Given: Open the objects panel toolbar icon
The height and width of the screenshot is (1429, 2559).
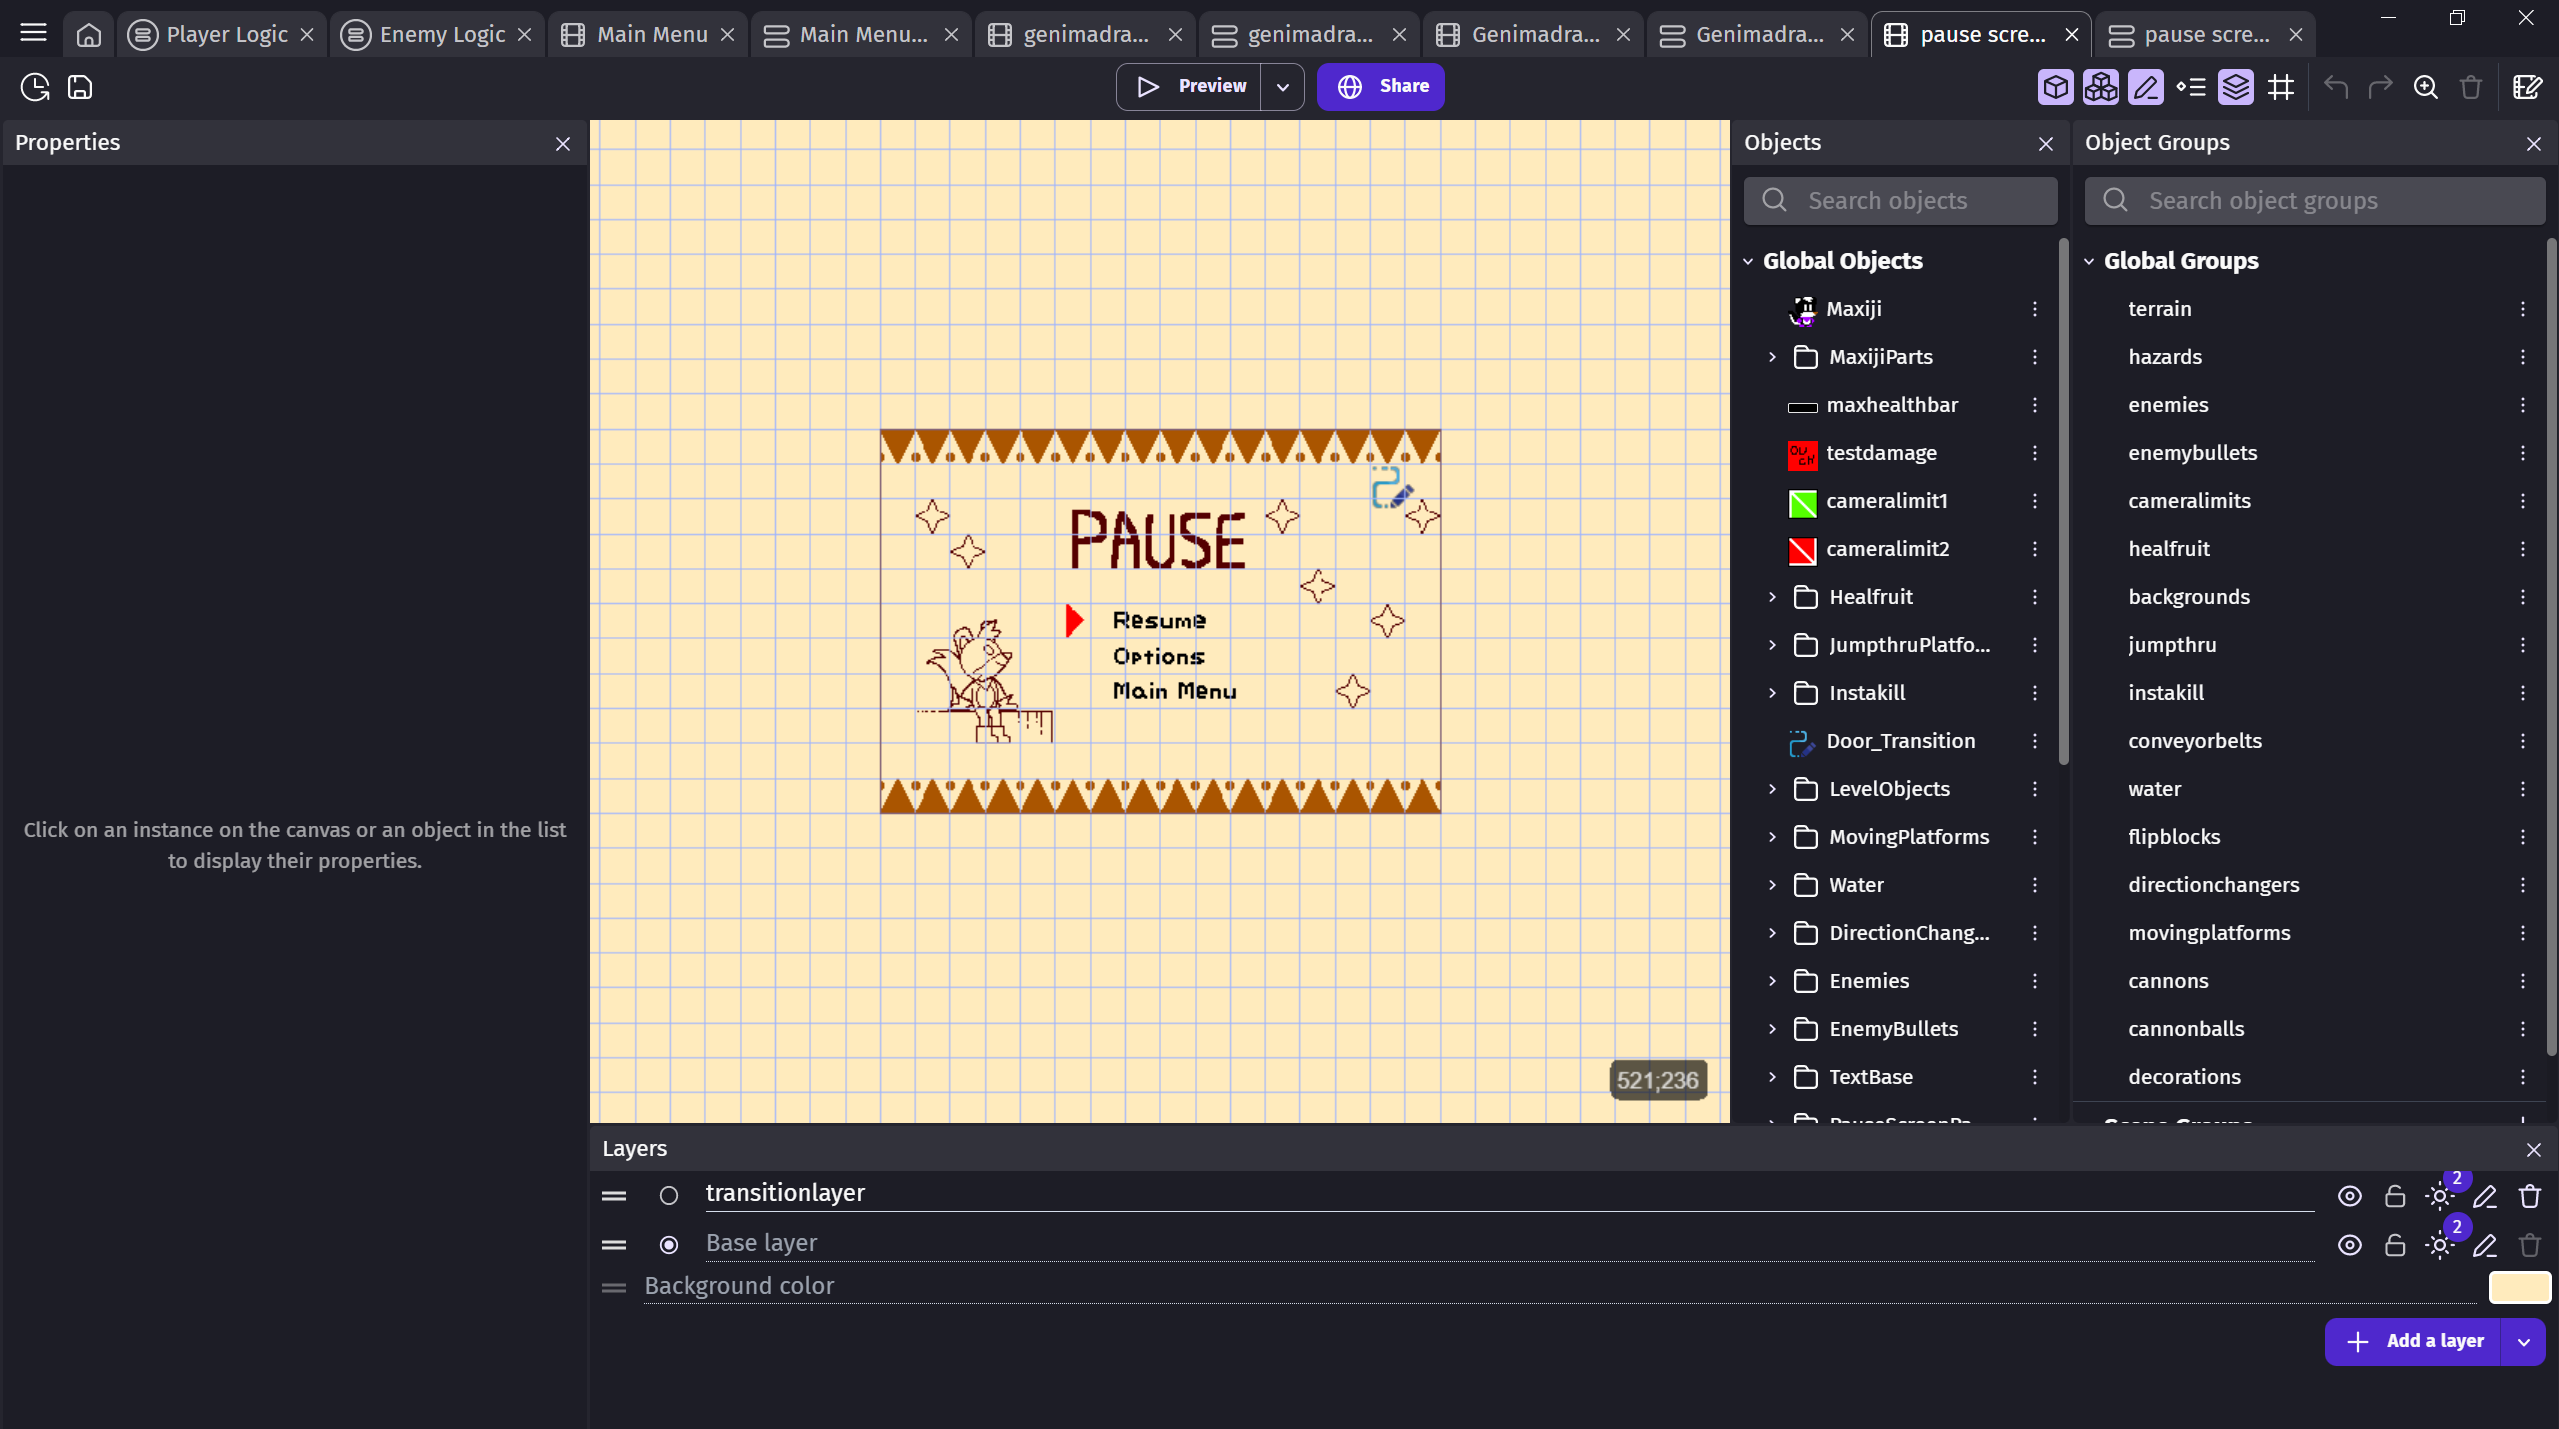Looking at the screenshot, I should (2055, 87).
